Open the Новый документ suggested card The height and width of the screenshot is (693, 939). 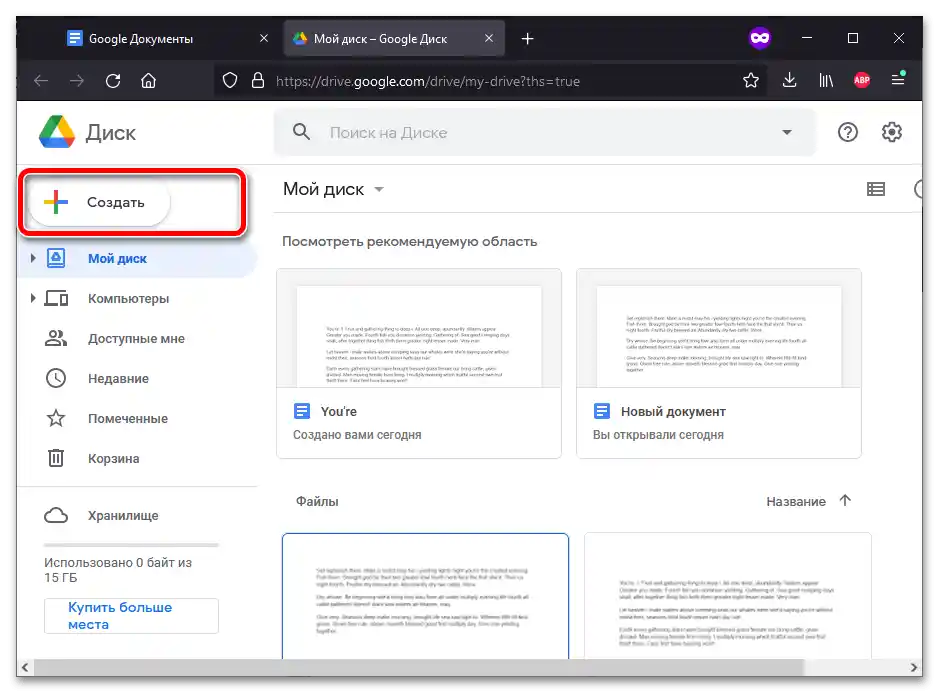coord(719,364)
